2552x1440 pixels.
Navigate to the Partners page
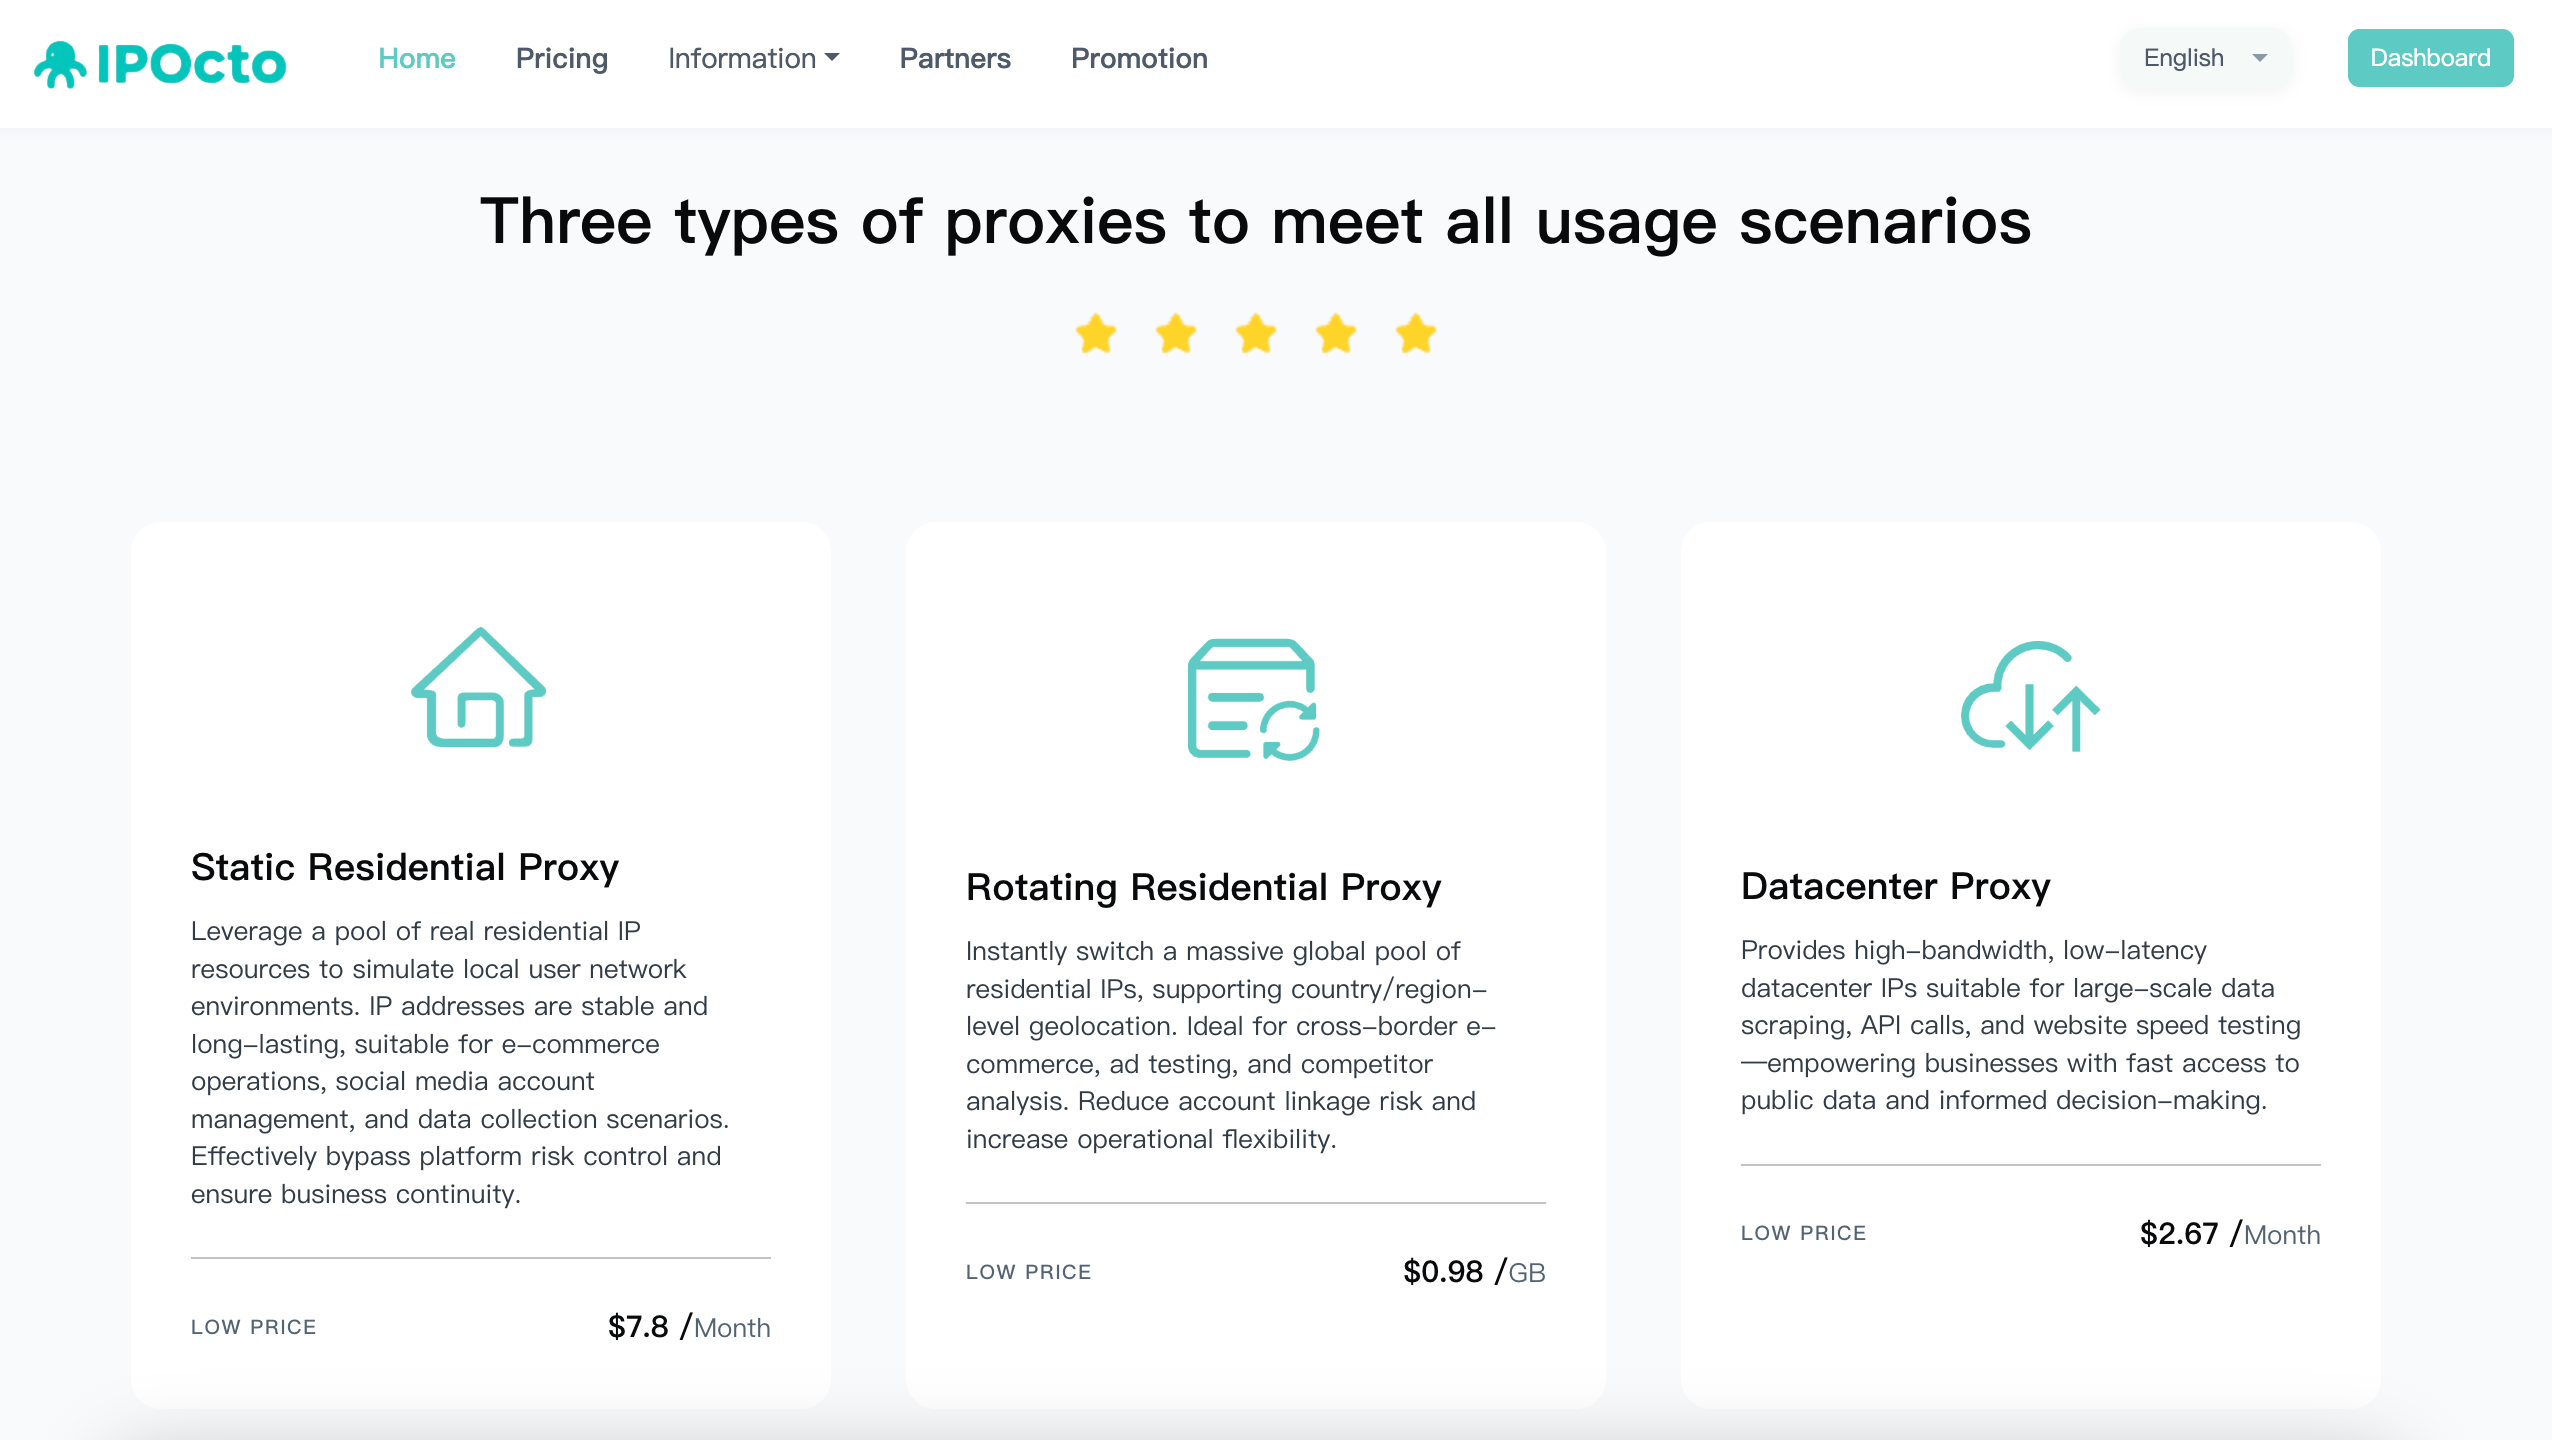[x=955, y=59]
